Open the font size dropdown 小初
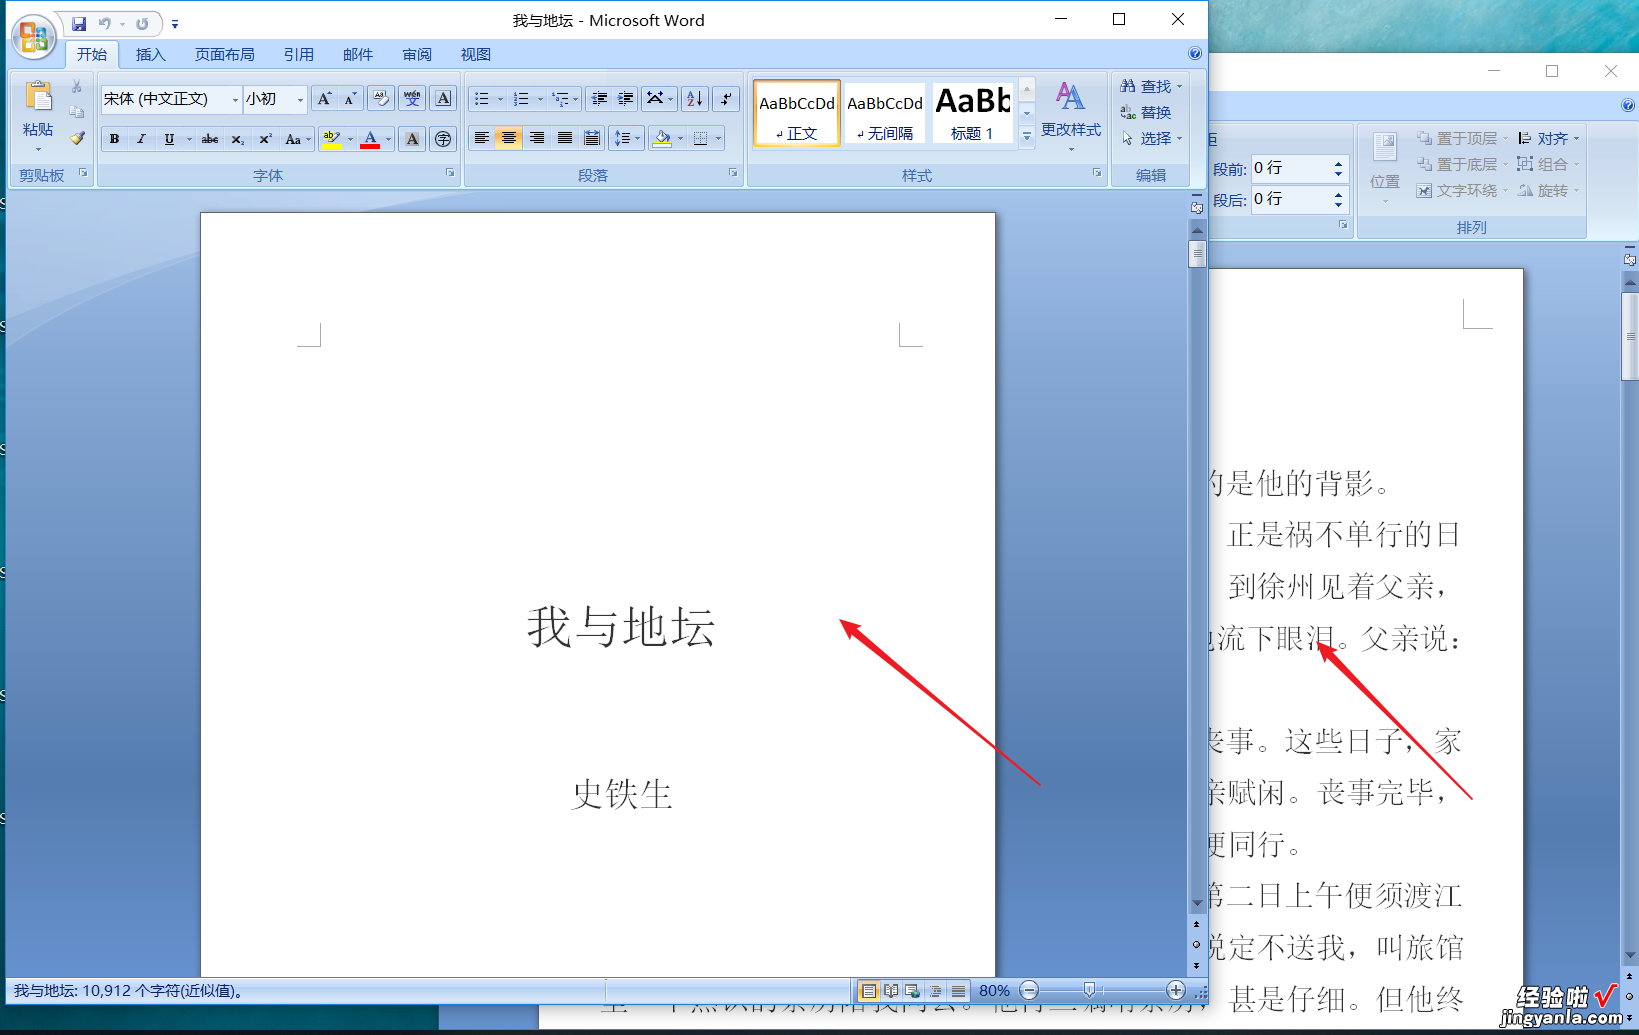The width and height of the screenshot is (1639, 1035). click(300, 99)
